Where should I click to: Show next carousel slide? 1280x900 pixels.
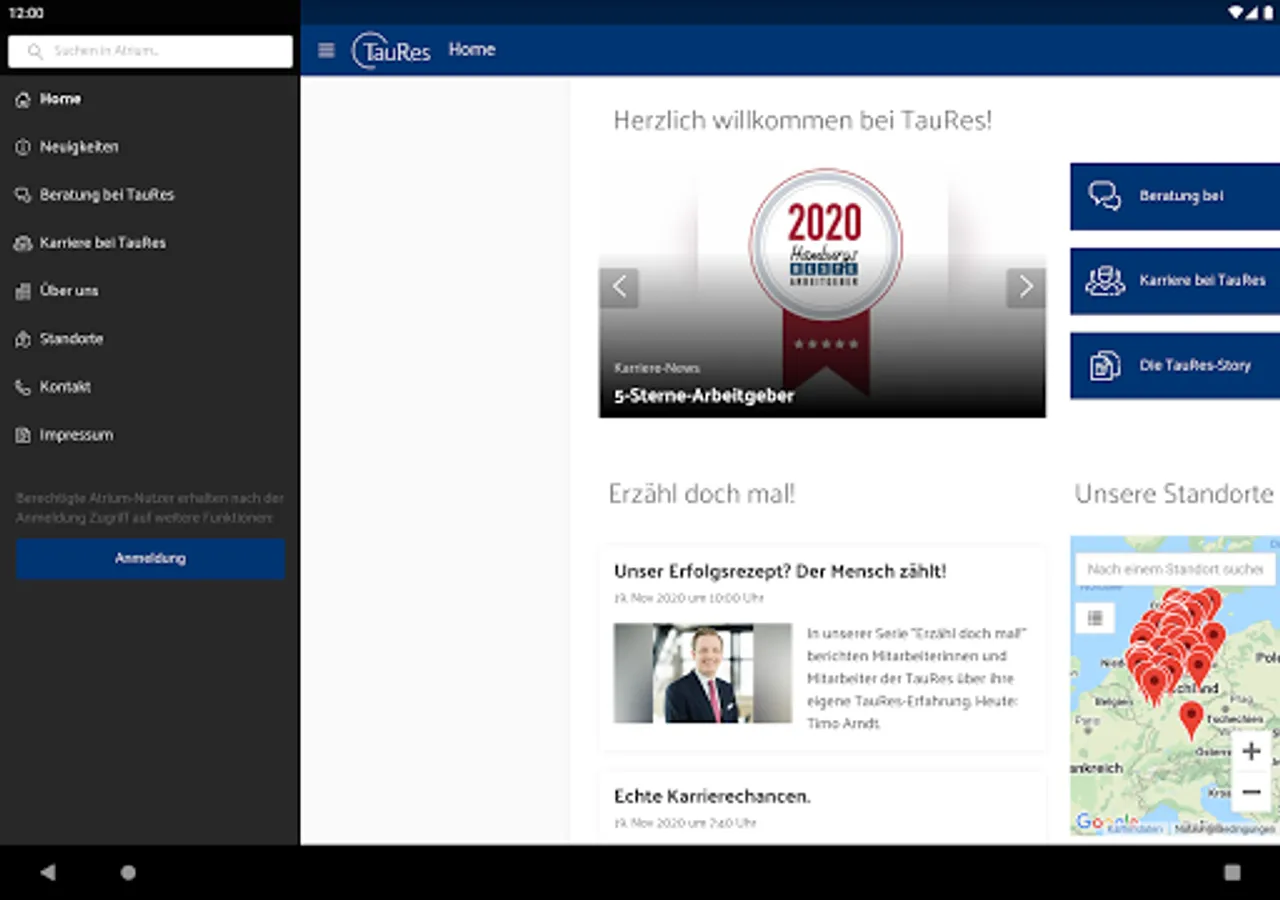1026,288
